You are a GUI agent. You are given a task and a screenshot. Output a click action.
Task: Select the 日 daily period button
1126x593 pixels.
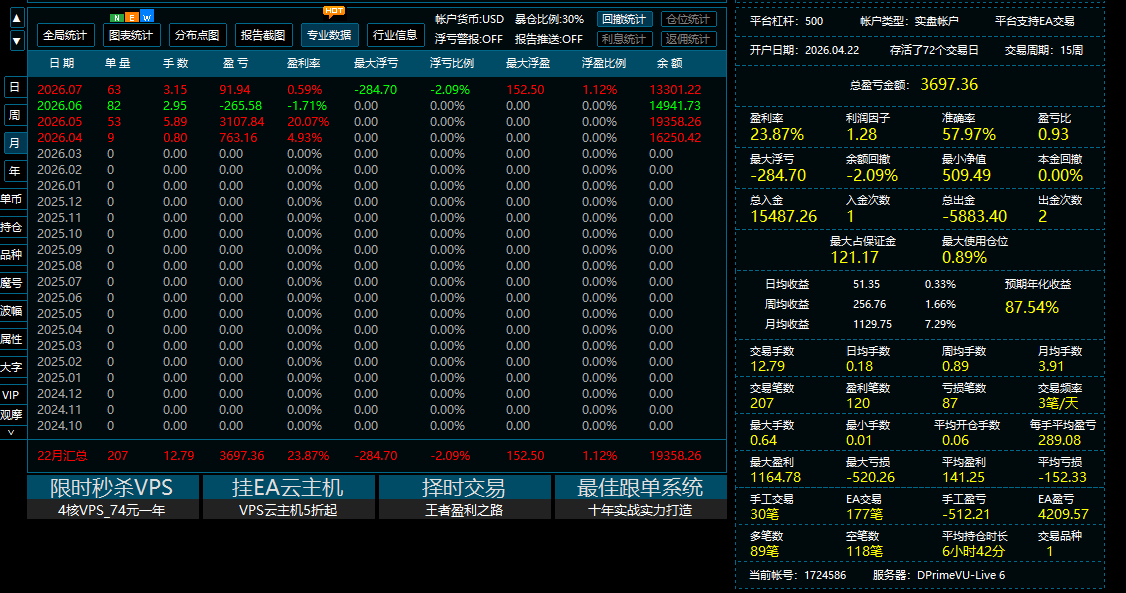[14, 87]
